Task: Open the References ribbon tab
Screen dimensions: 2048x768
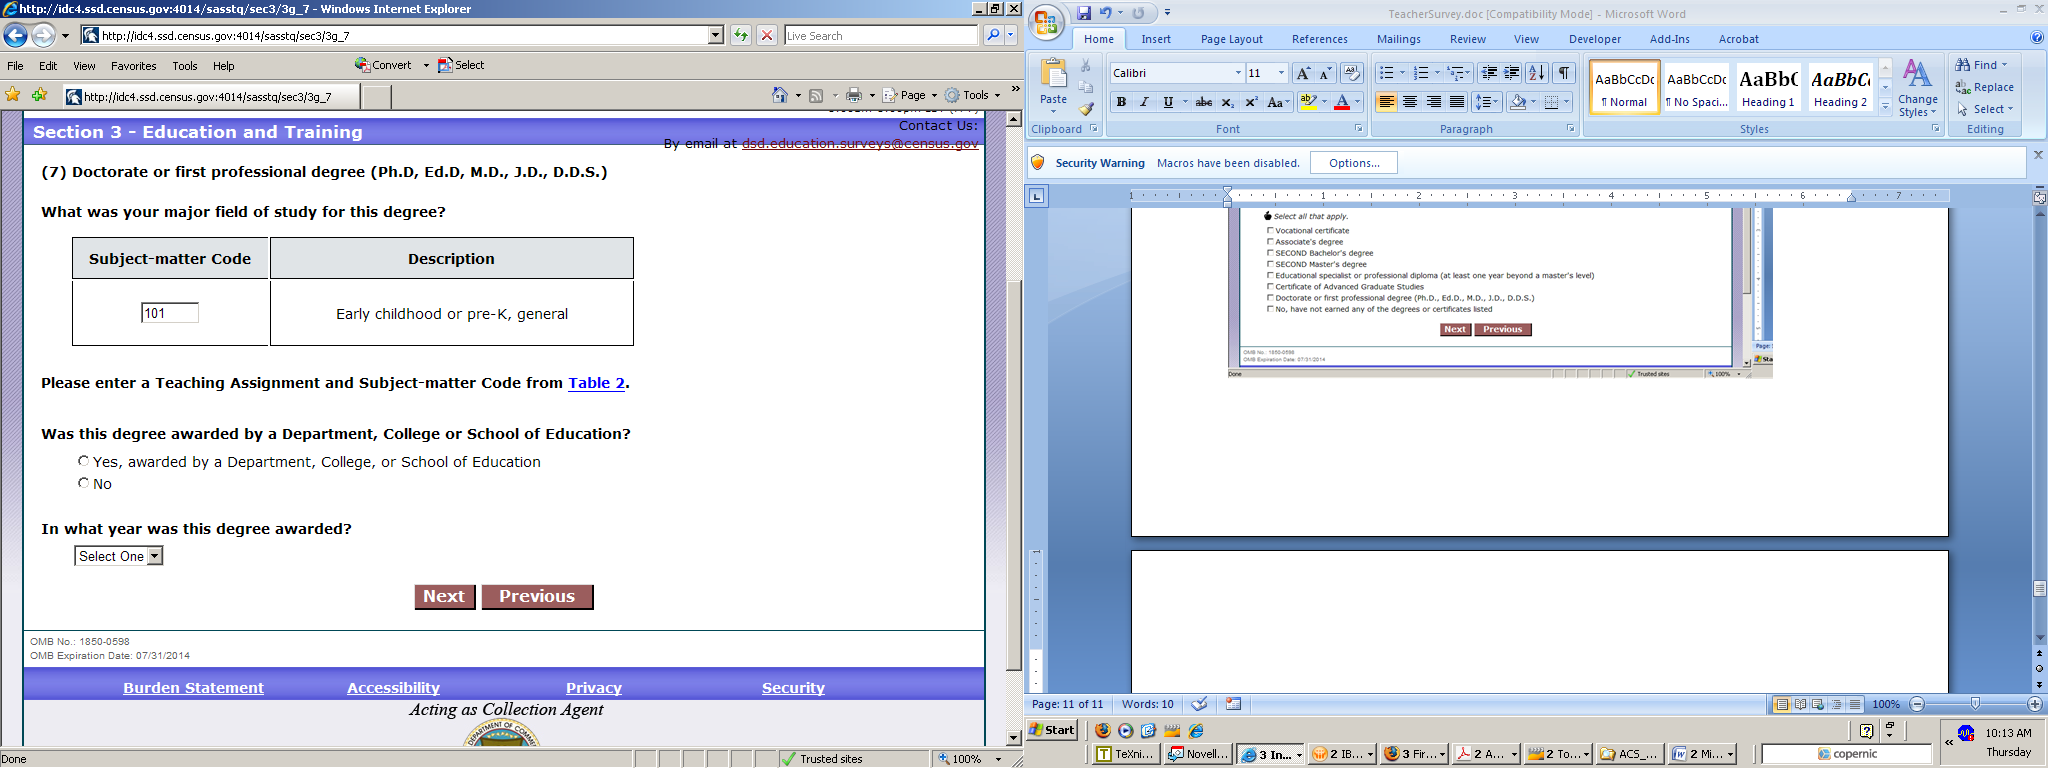Action: coord(1320,39)
